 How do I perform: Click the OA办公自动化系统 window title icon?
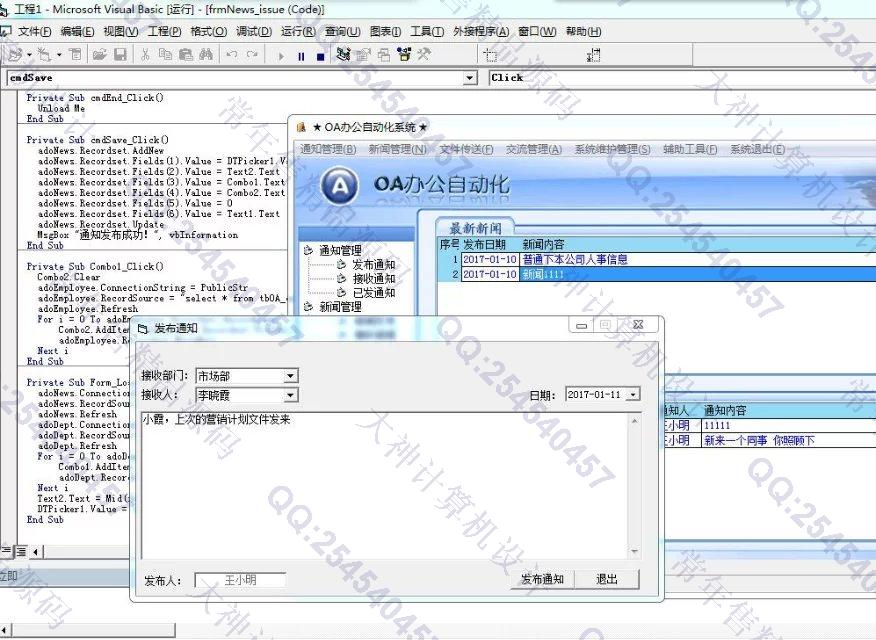point(302,127)
